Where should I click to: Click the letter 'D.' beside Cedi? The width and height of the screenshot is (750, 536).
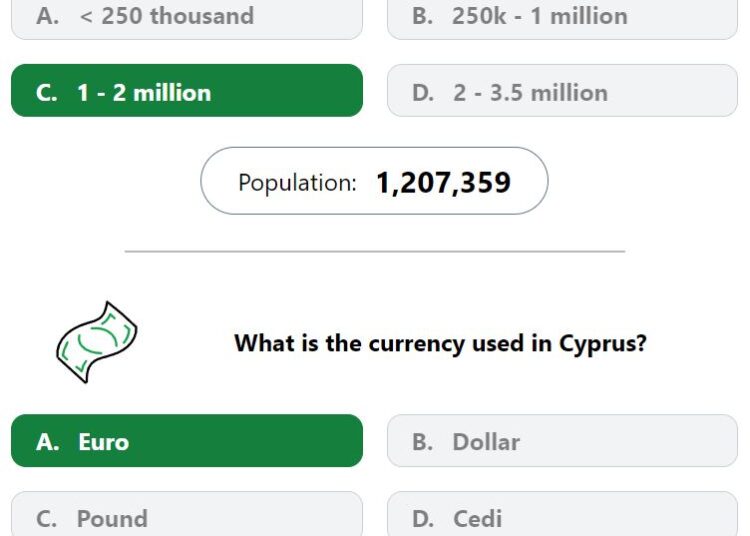pos(423,519)
